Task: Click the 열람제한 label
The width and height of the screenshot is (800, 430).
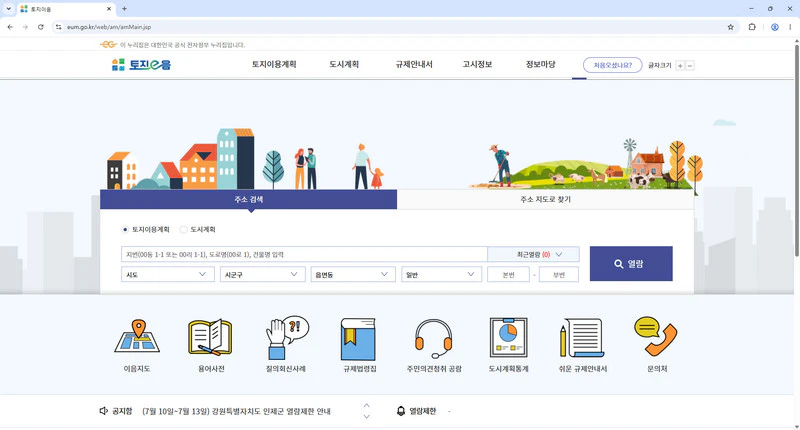Action: 422,411
